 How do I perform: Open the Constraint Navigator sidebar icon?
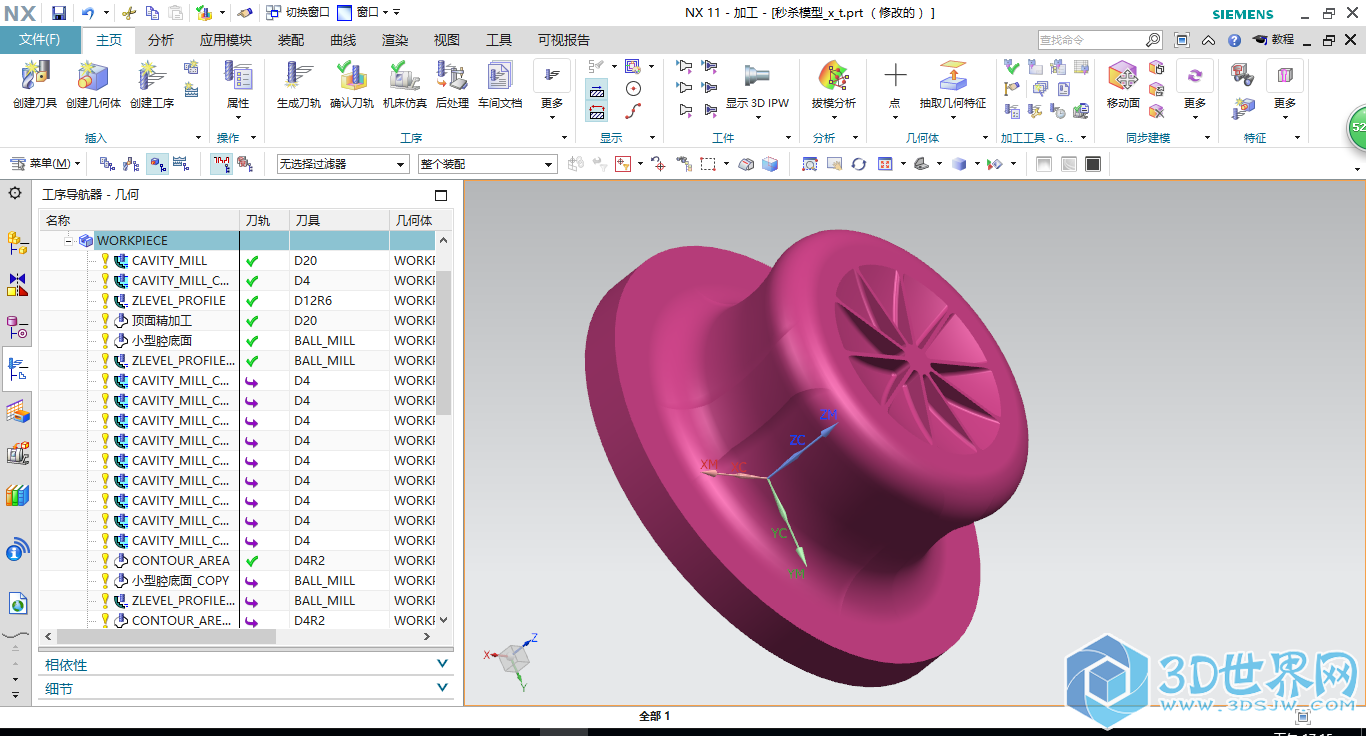click(x=17, y=285)
